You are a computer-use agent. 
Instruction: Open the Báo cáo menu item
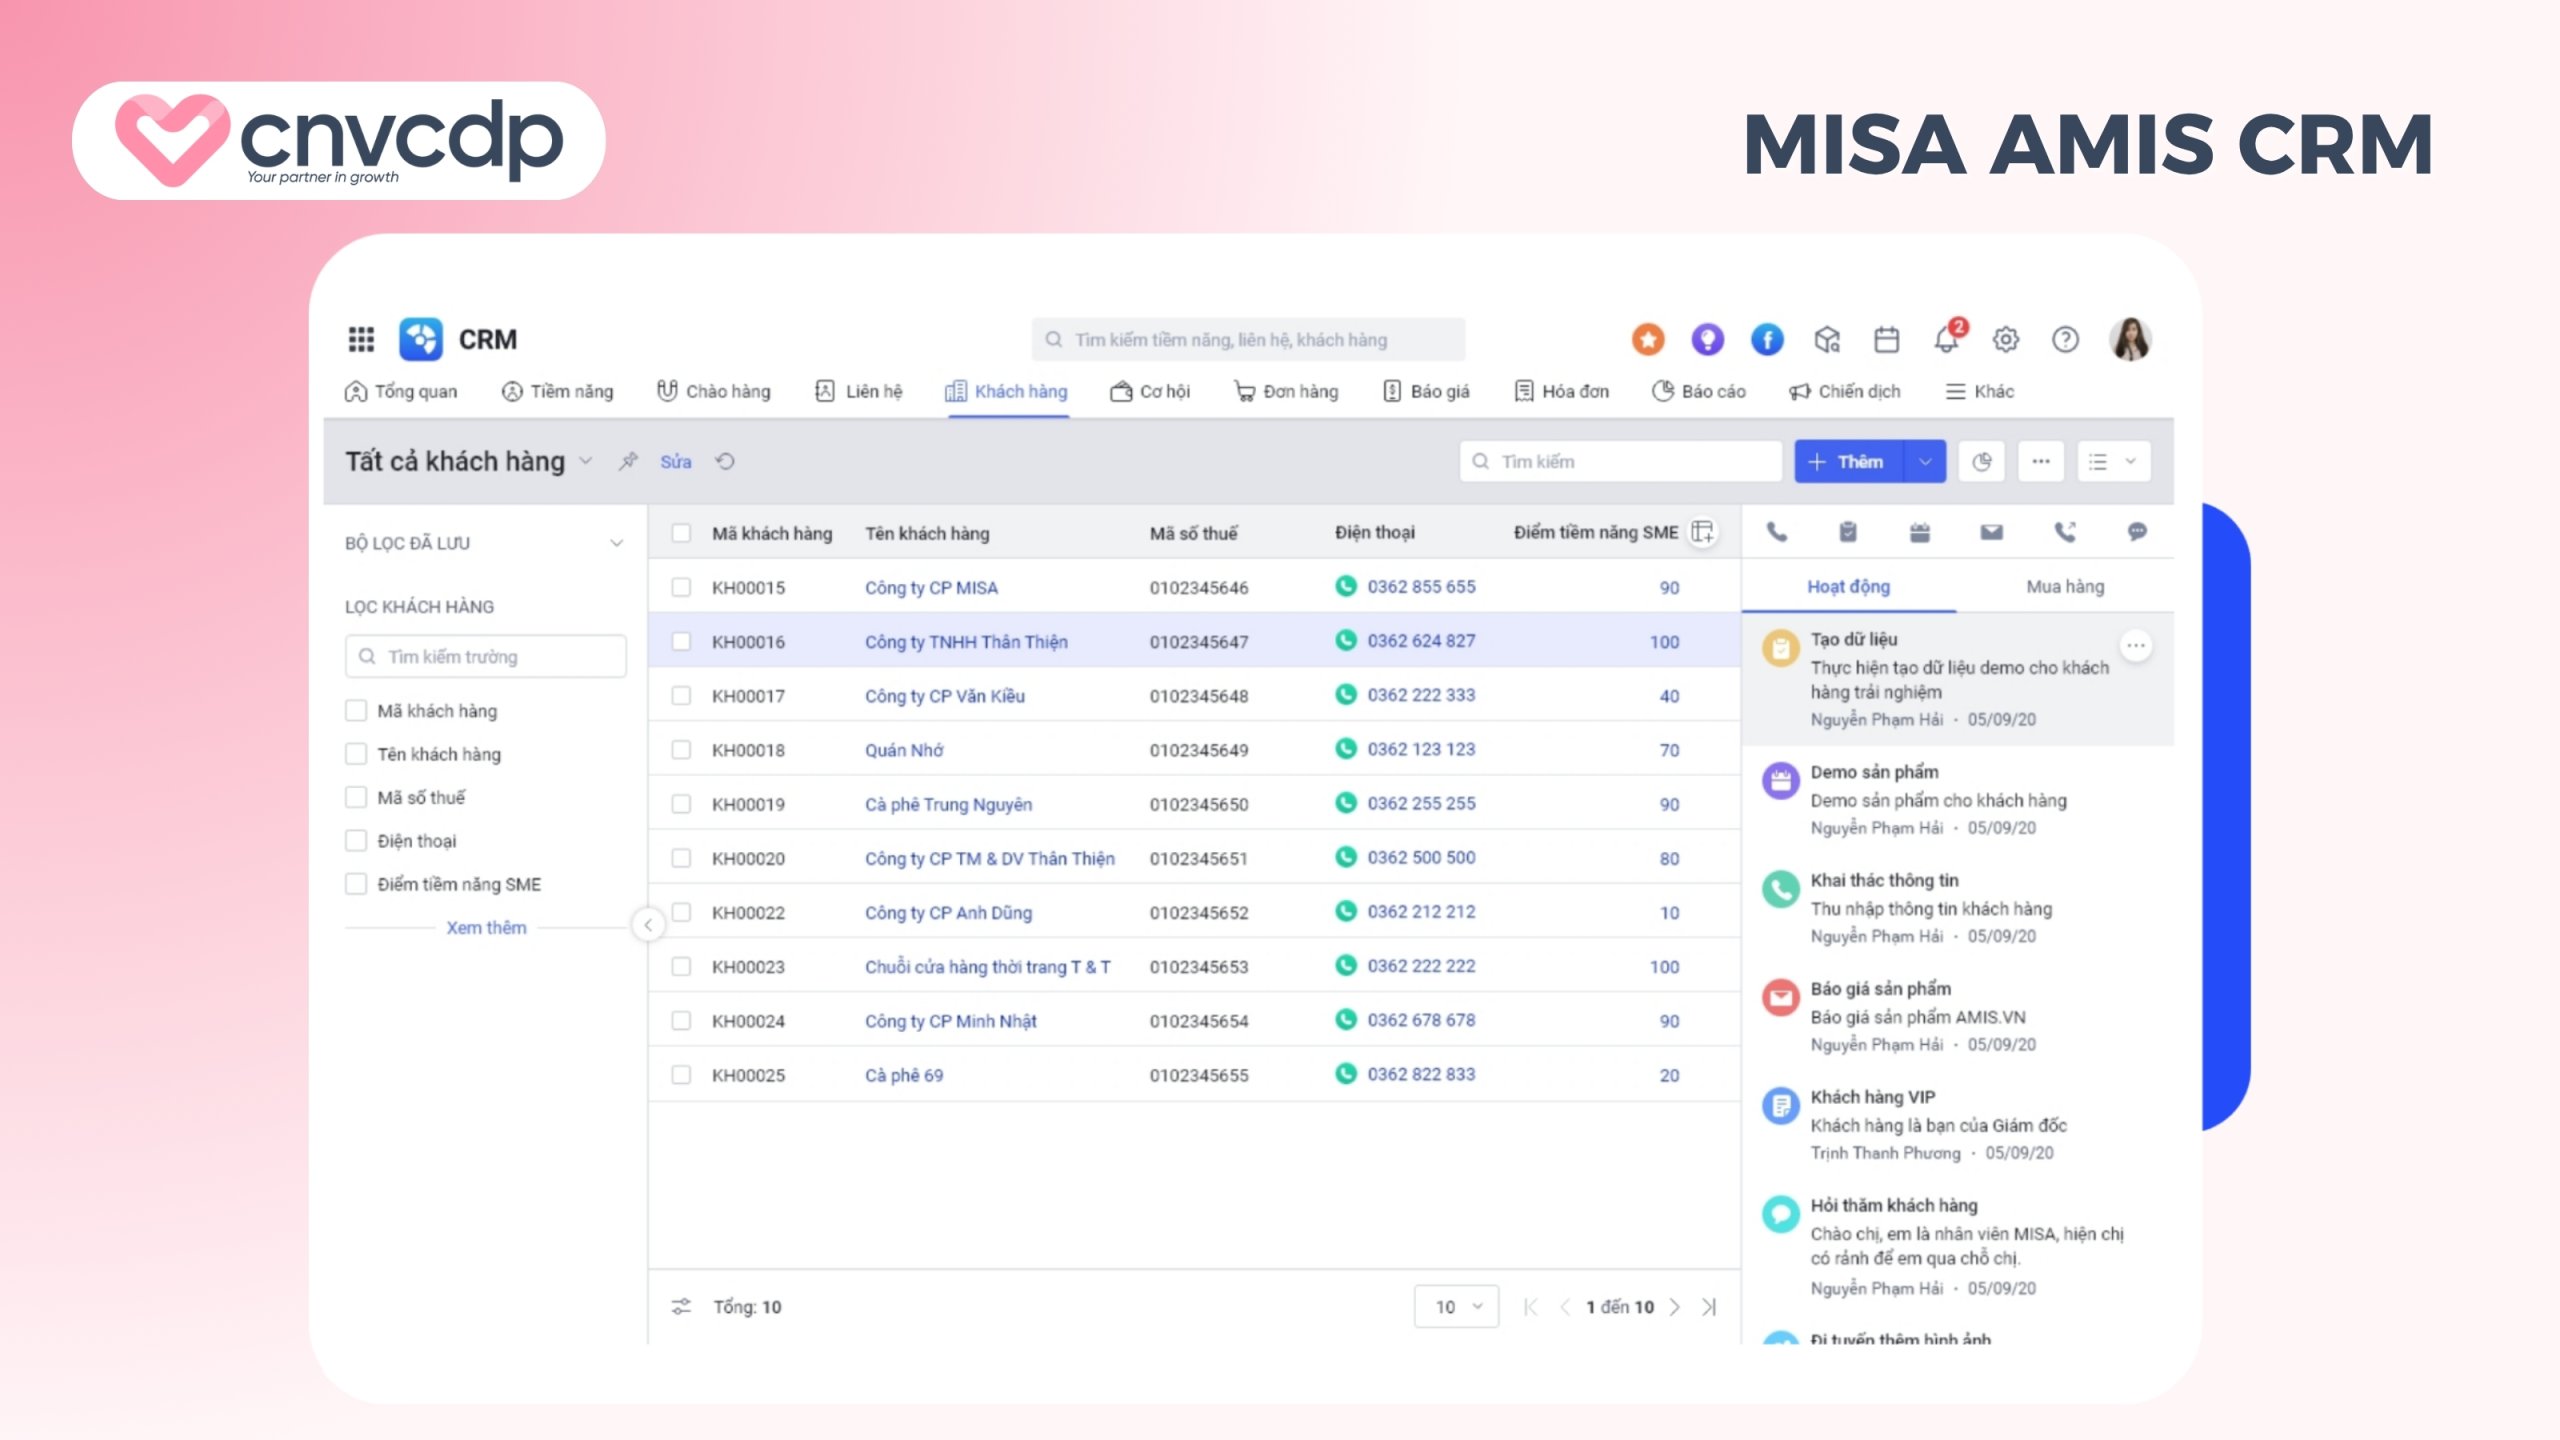(1697, 391)
